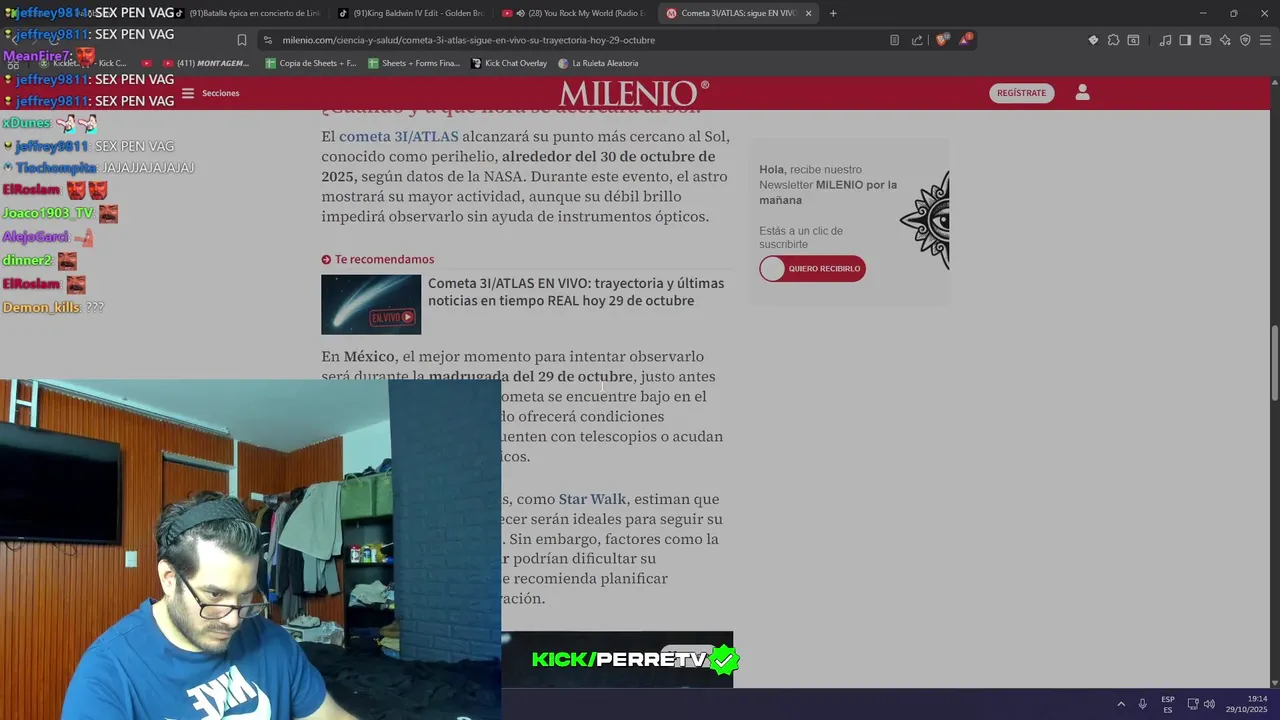This screenshot has width=1280, height=720.
Task: Open the media control music note icon
Action: click(1165, 40)
